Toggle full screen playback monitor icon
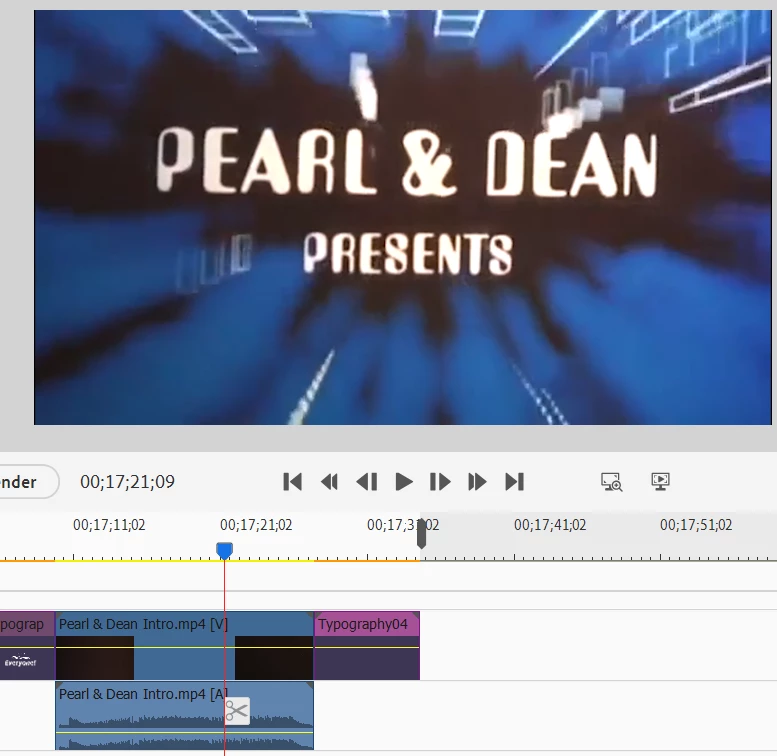This screenshot has height=756, width=777. [660, 481]
